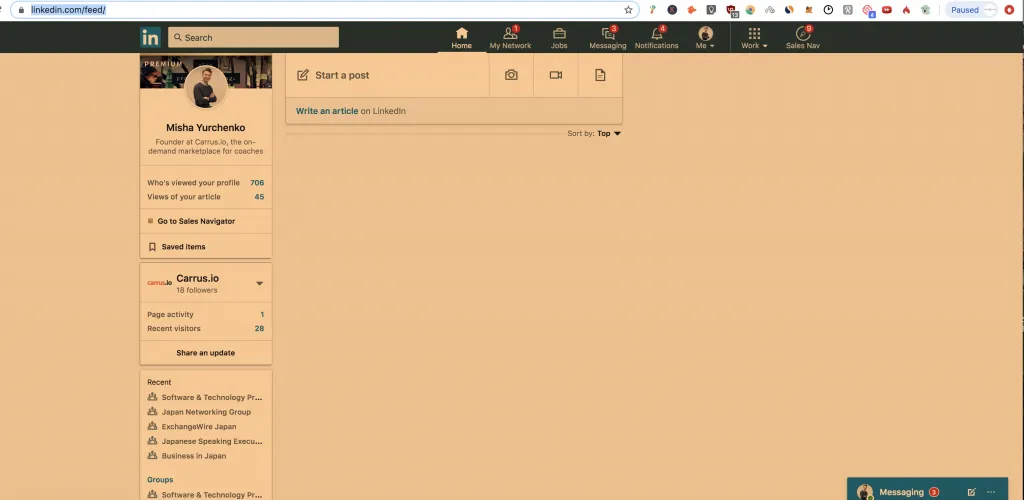Screen dimensions: 1024x500
Task: Click the LinkedIn search field
Action: coord(253,37)
